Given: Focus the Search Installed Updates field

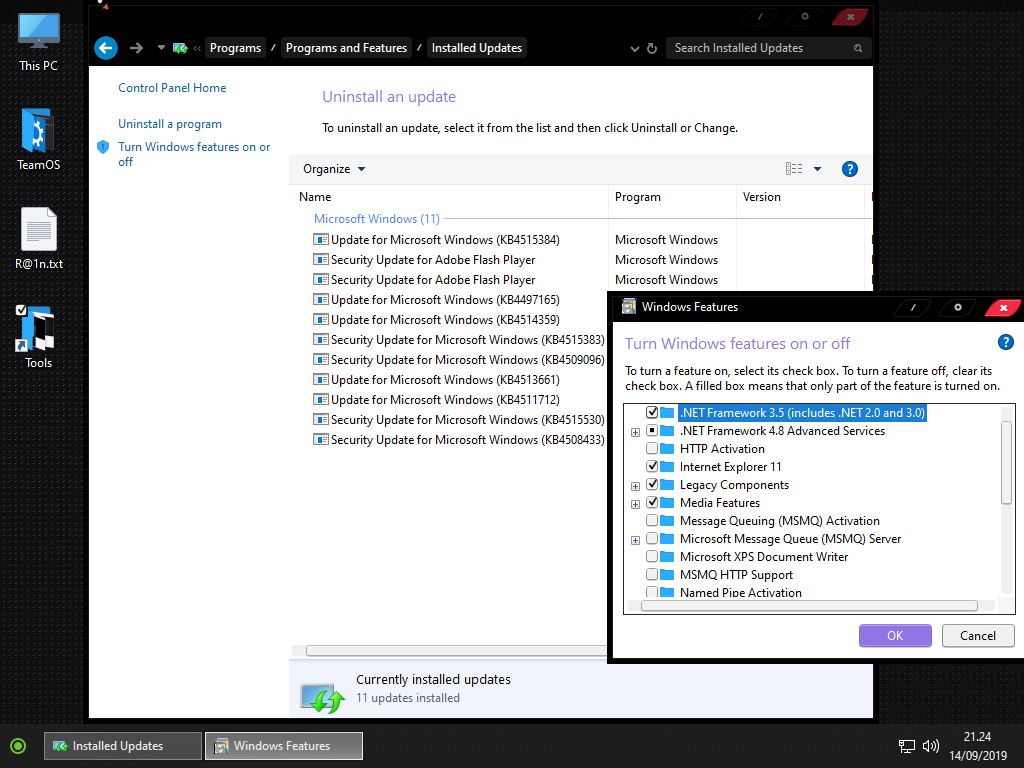Looking at the screenshot, I should 768,48.
